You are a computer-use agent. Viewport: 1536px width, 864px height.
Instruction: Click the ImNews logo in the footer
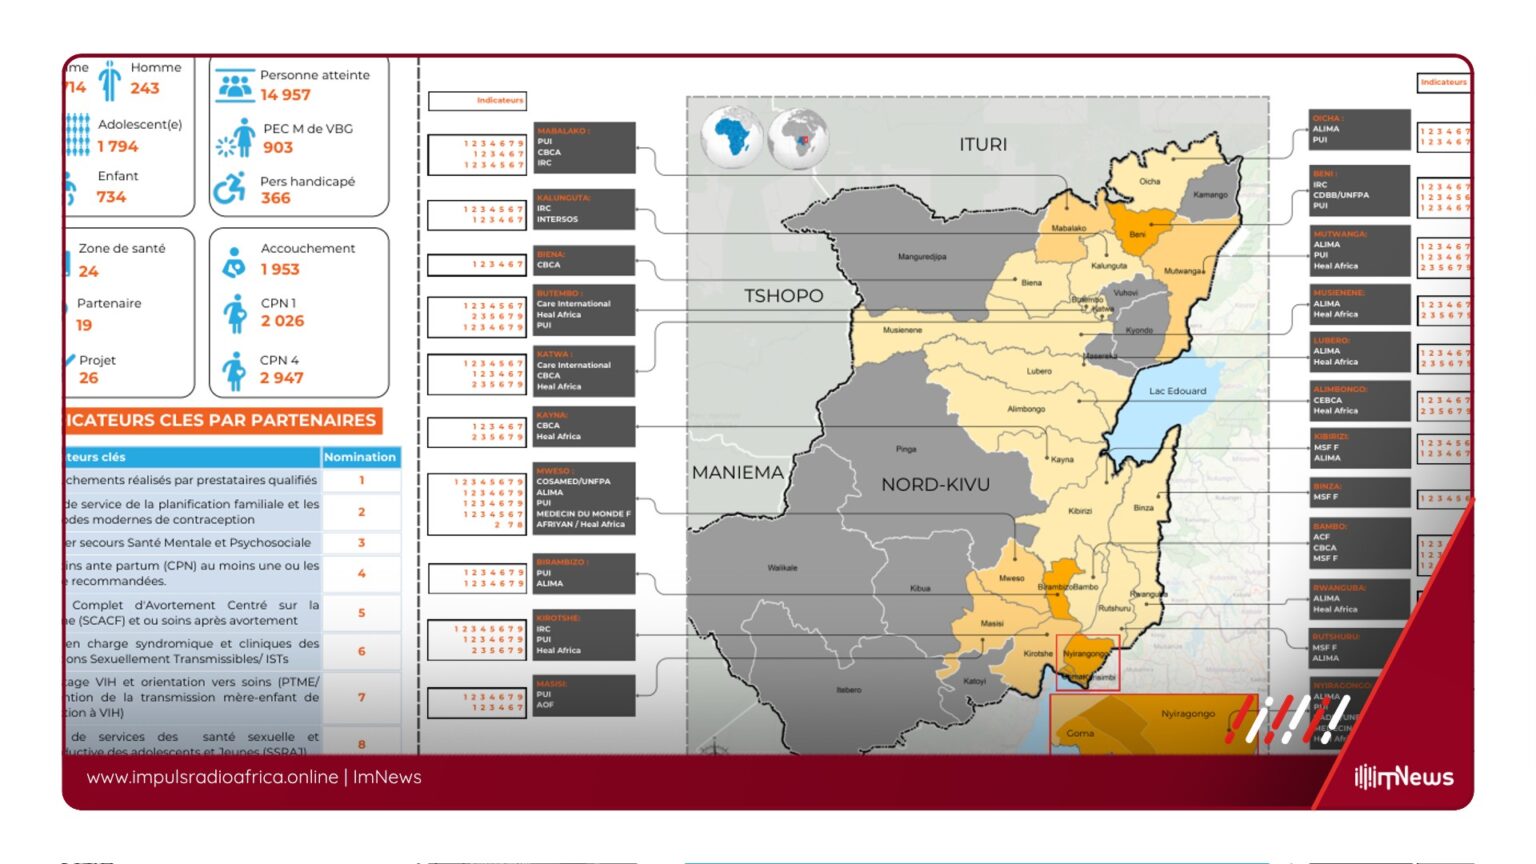1403,777
